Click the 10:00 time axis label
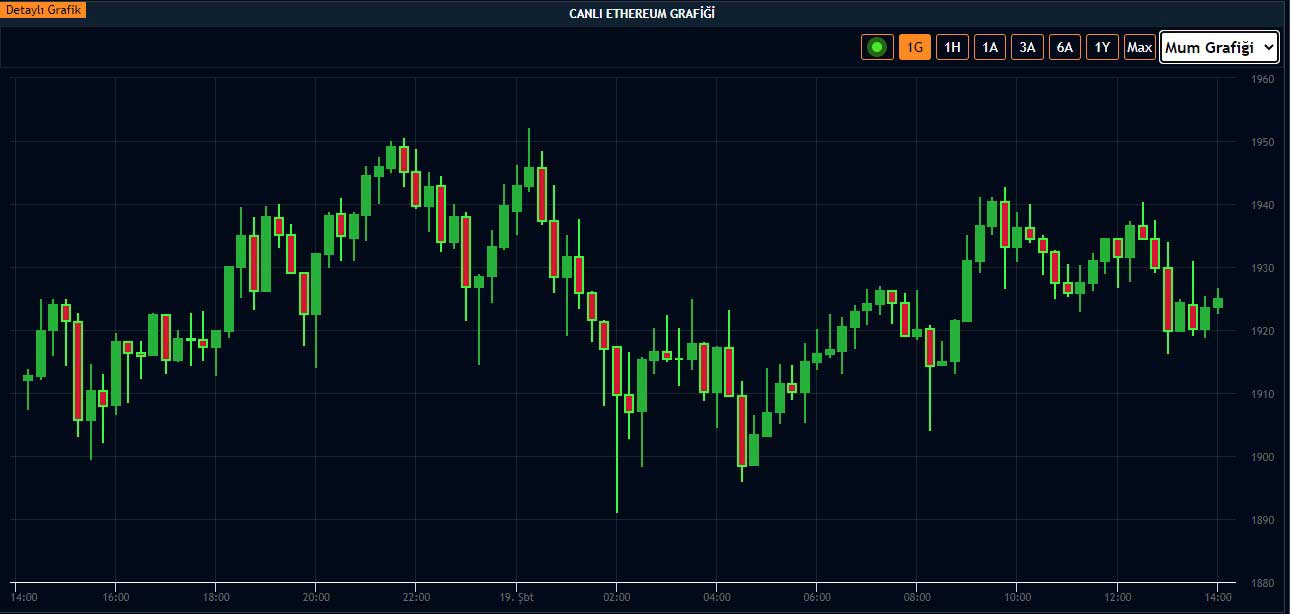Image resolution: width=1290 pixels, height=614 pixels. [x=1017, y=597]
